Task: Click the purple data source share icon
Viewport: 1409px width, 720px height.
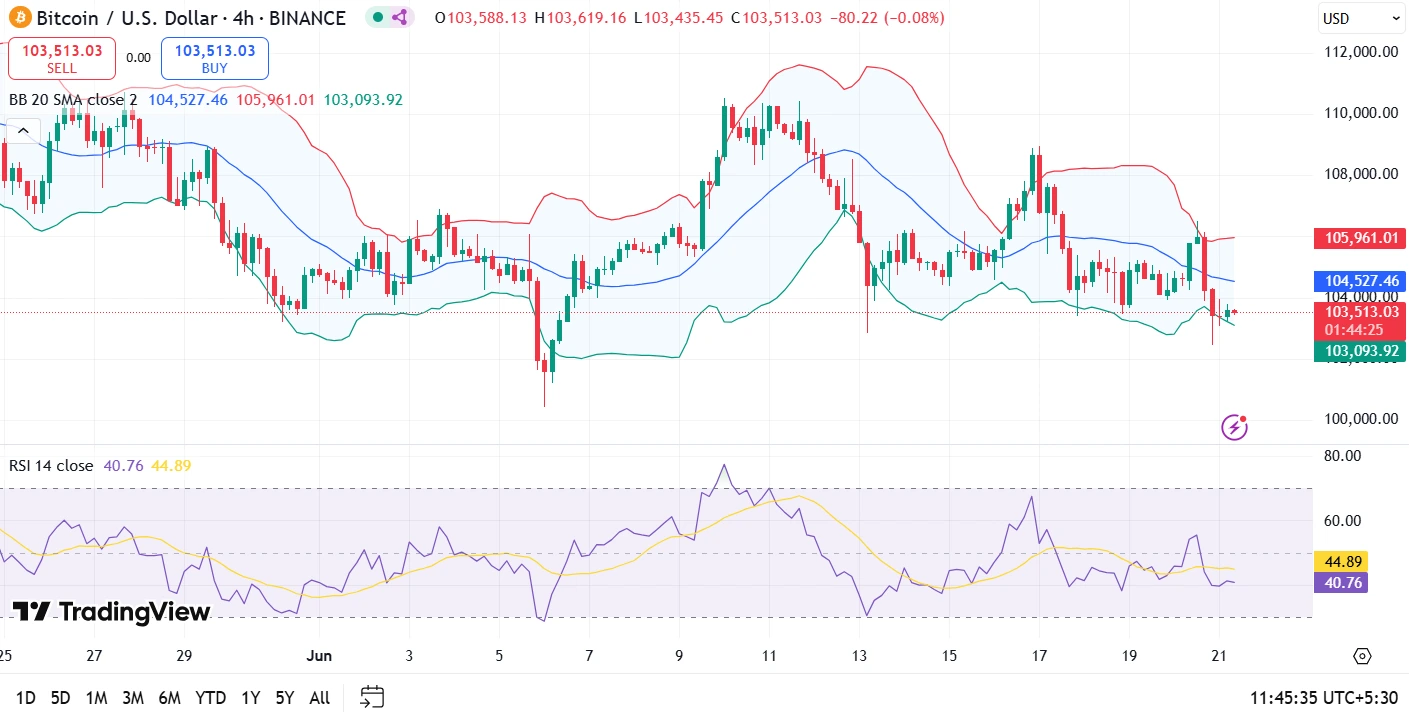Action: point(399,17)
